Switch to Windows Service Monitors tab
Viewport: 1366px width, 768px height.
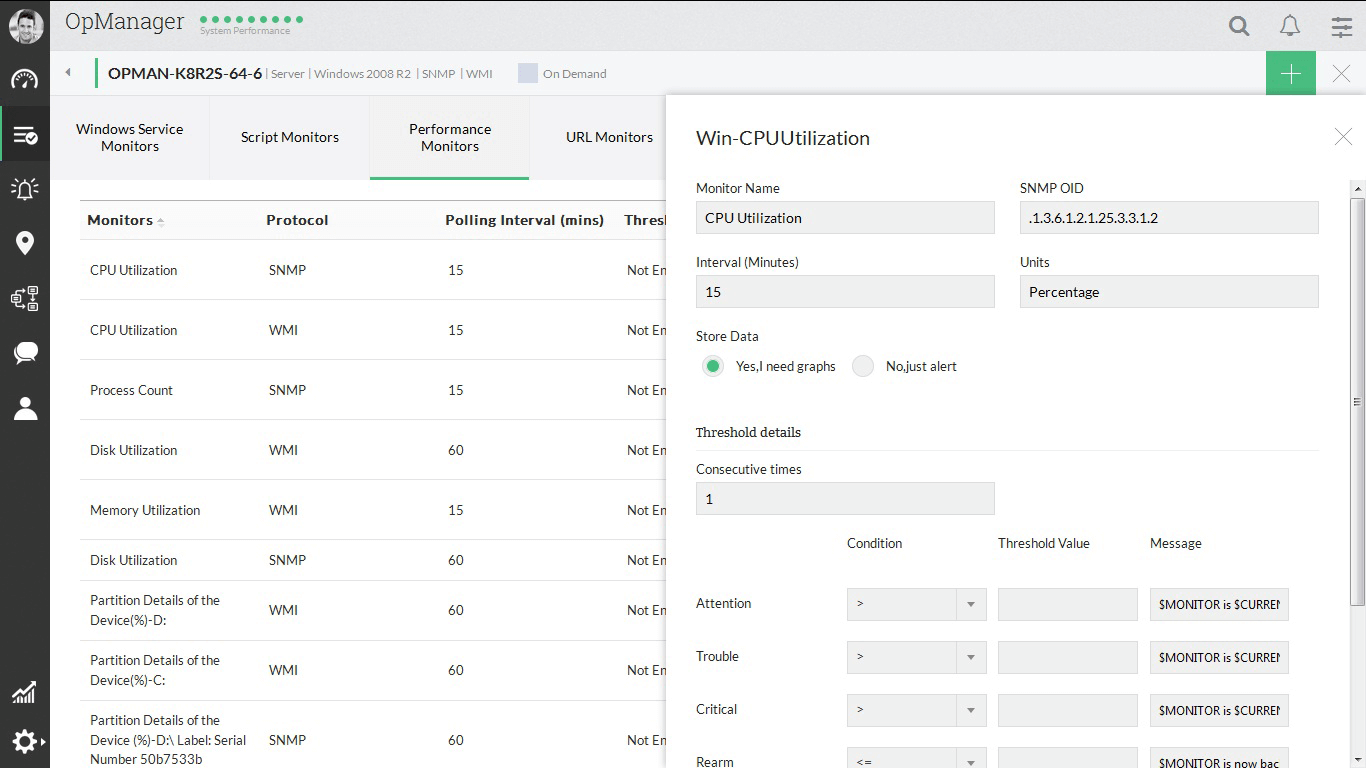(130, 138)
